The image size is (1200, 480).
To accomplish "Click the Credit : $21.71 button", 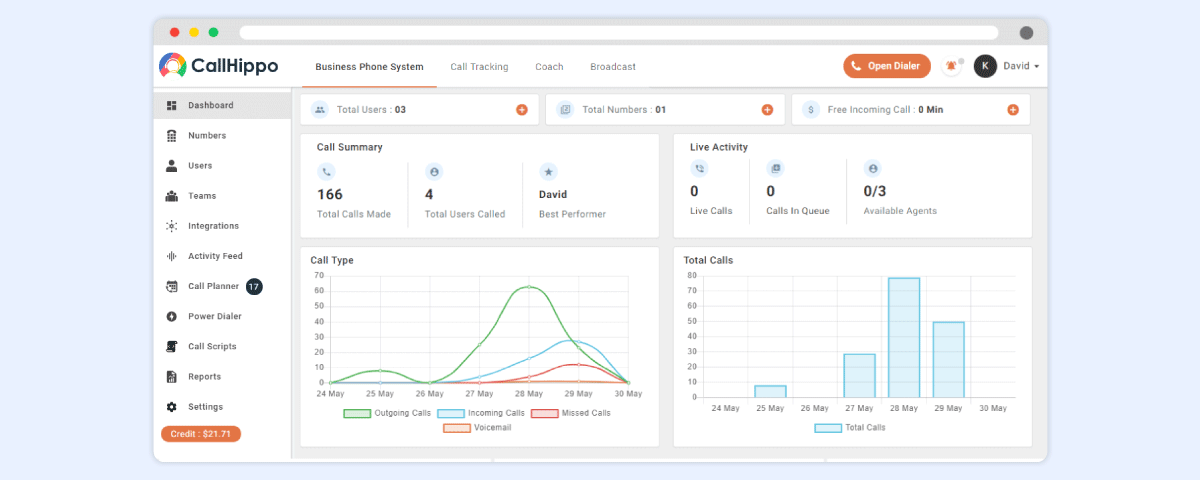I will (201, 434).
